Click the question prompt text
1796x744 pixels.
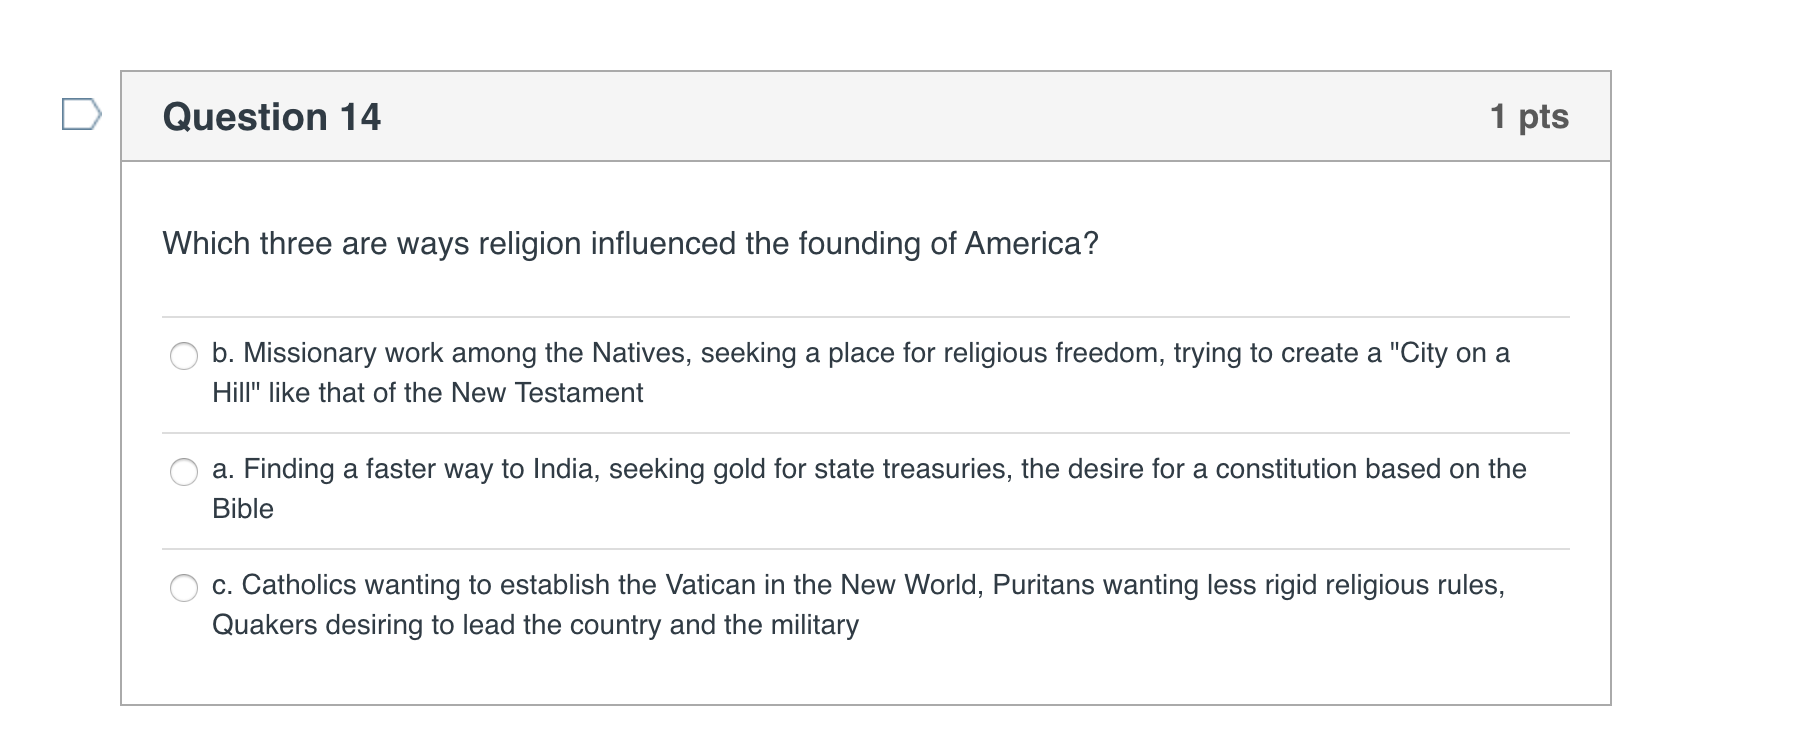630,242
